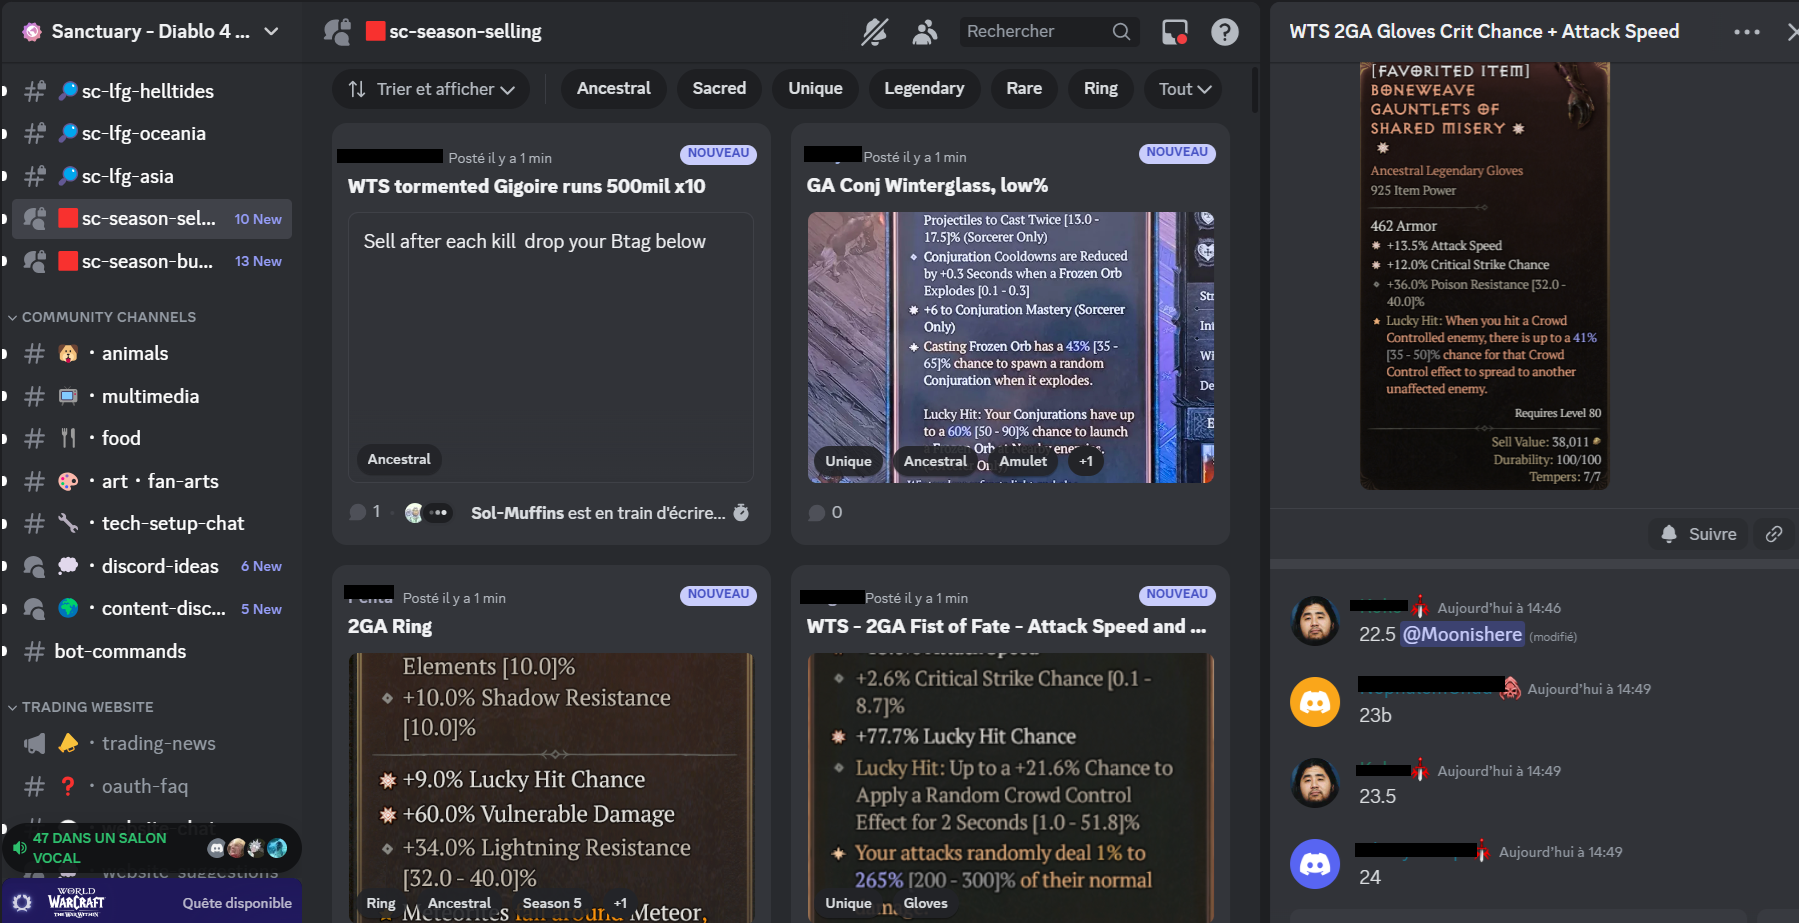Open the World of Warcraft Quête disponible banner
This screenshot has height=923, width=1799.
(x=151, y=902)
